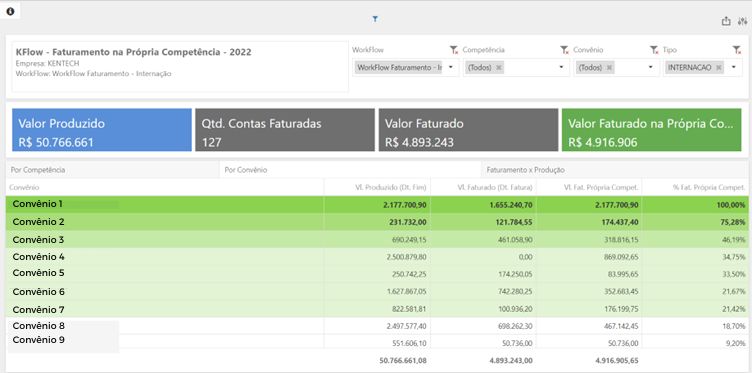Expand the WorkFlow dropdown list
Image resolution: width=752 pixels, height=373 pixels.
(451, 68)
